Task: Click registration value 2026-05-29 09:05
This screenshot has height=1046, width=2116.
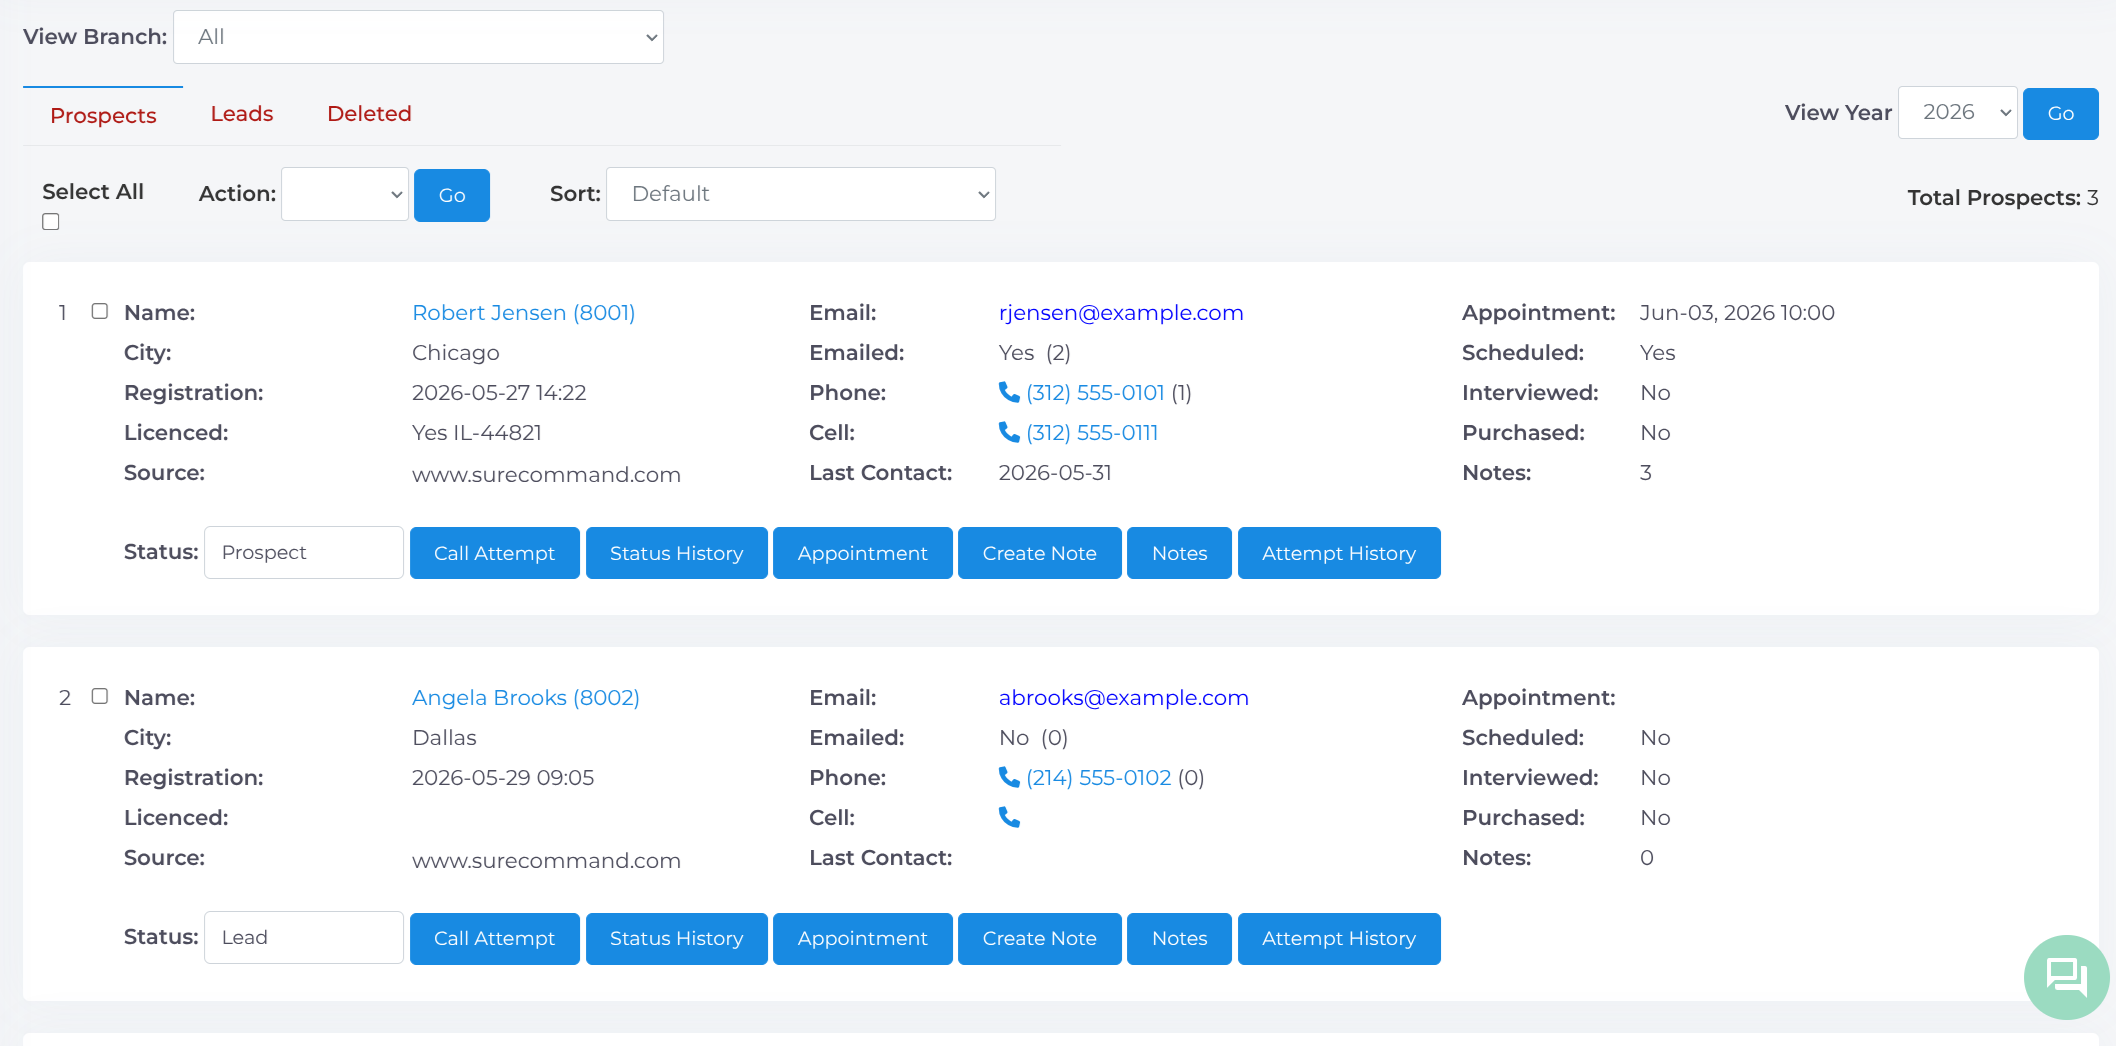Action: [503, 777]
